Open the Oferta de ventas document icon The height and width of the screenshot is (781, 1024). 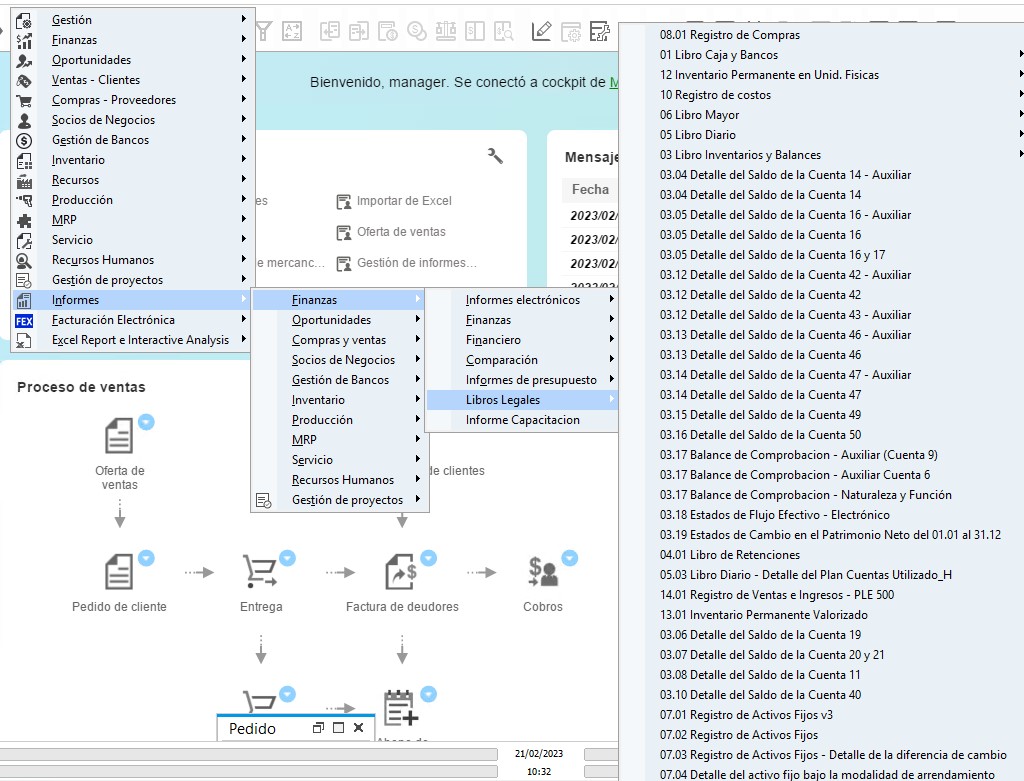click(x=119, y=437)
